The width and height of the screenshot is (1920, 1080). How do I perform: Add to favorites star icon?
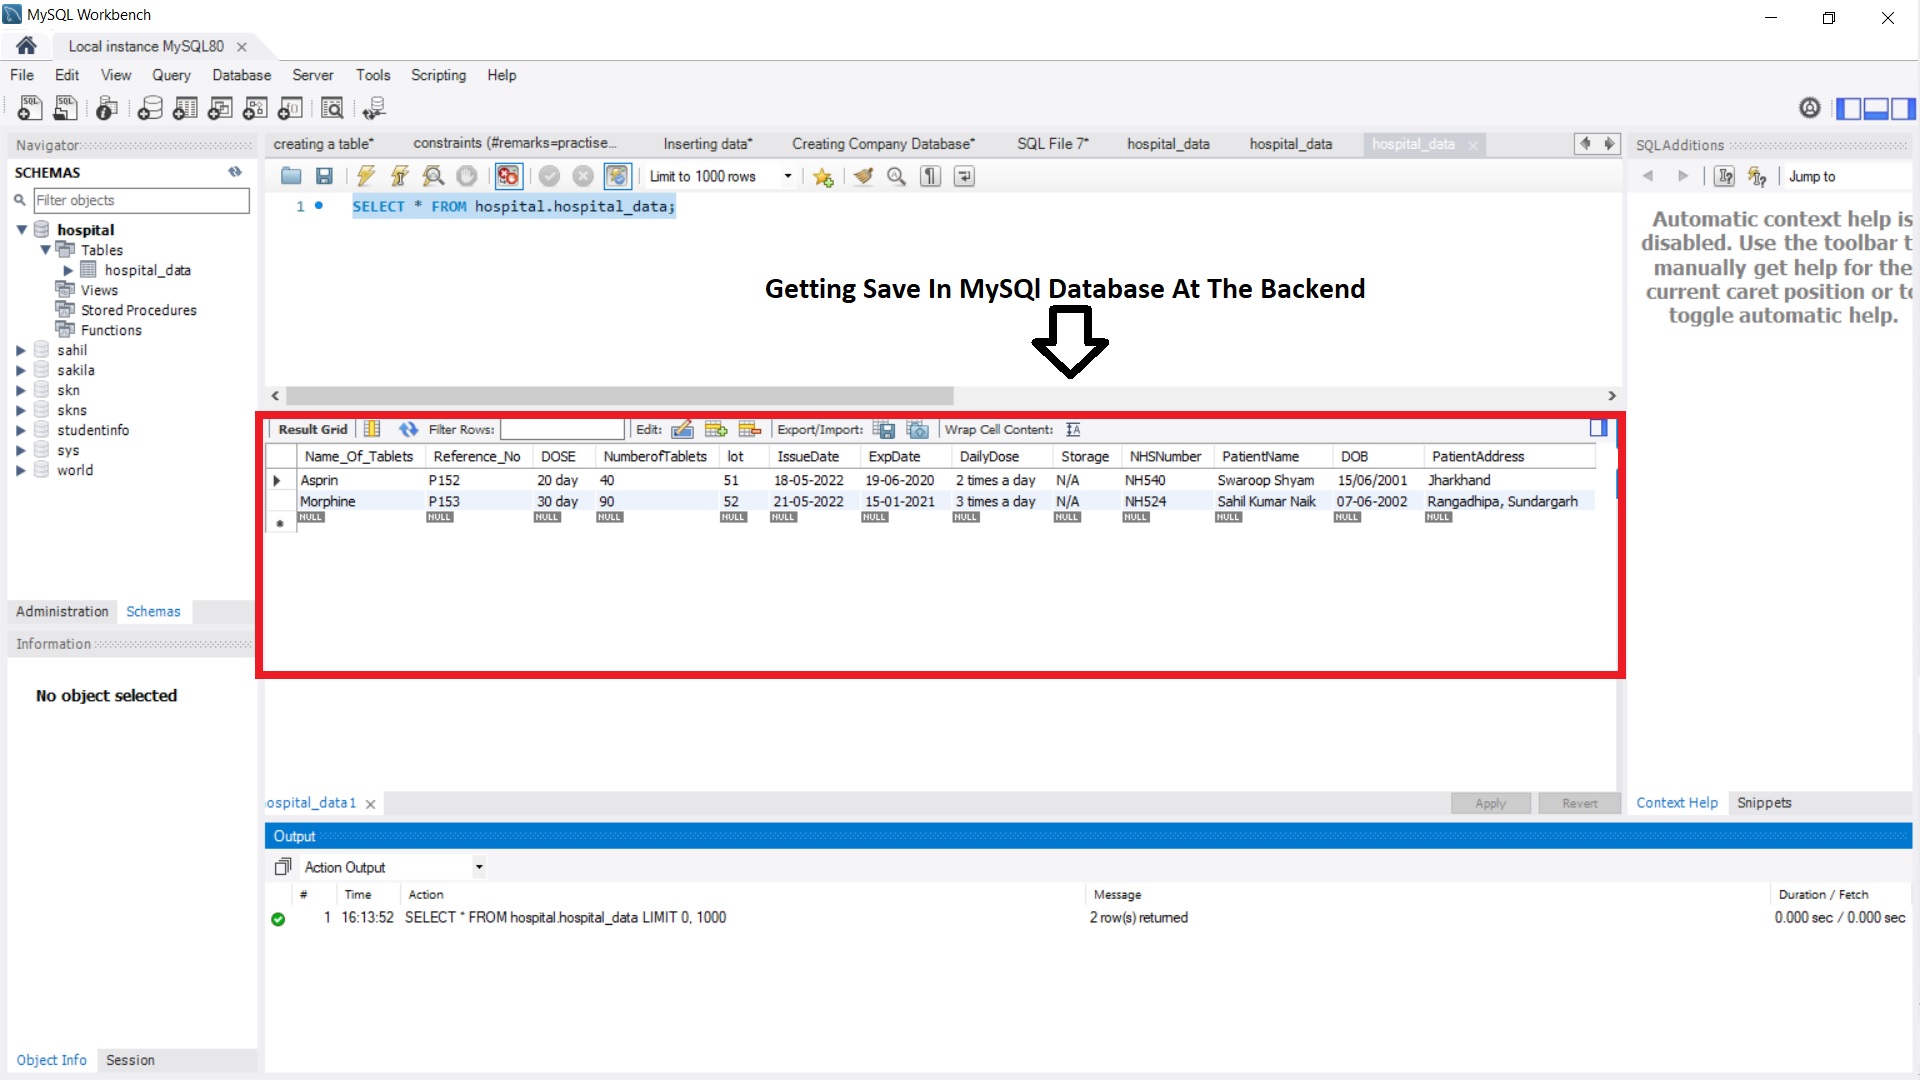pyautogui.click(x=823, y=177)
